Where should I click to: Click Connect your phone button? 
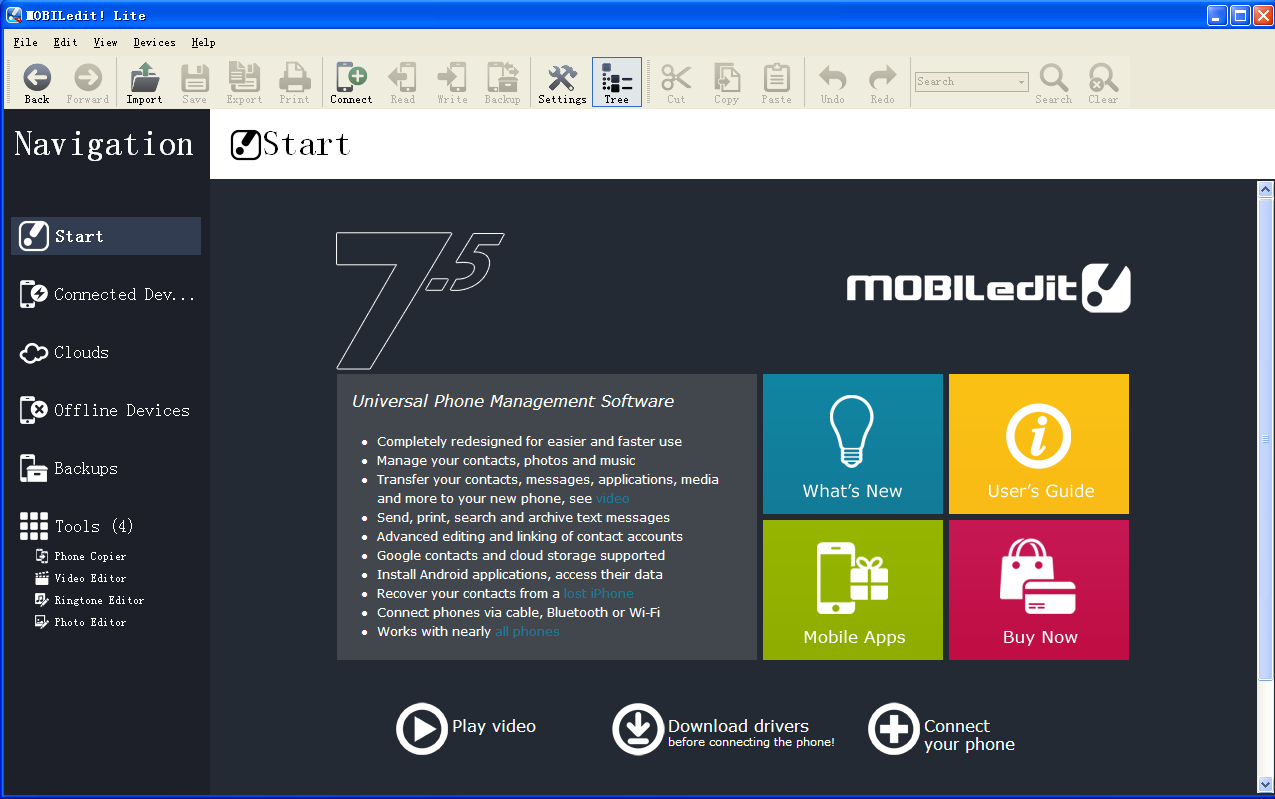pos(942,728)
